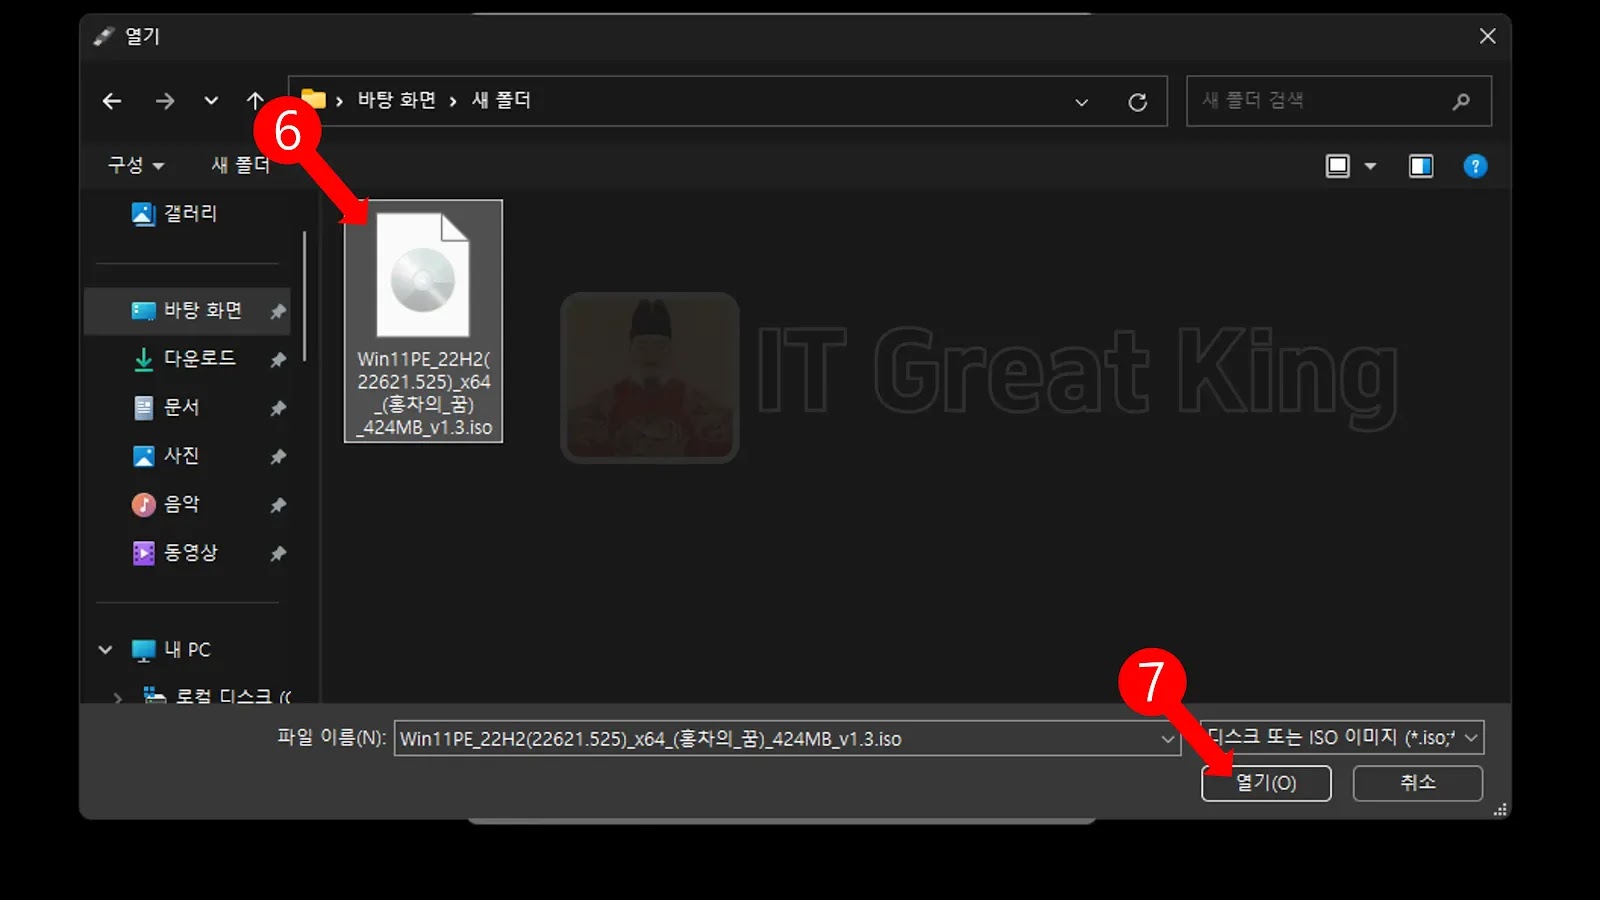Expand the 로컬 디스크 tree node

pyautogui.click(x=118, y=697)
